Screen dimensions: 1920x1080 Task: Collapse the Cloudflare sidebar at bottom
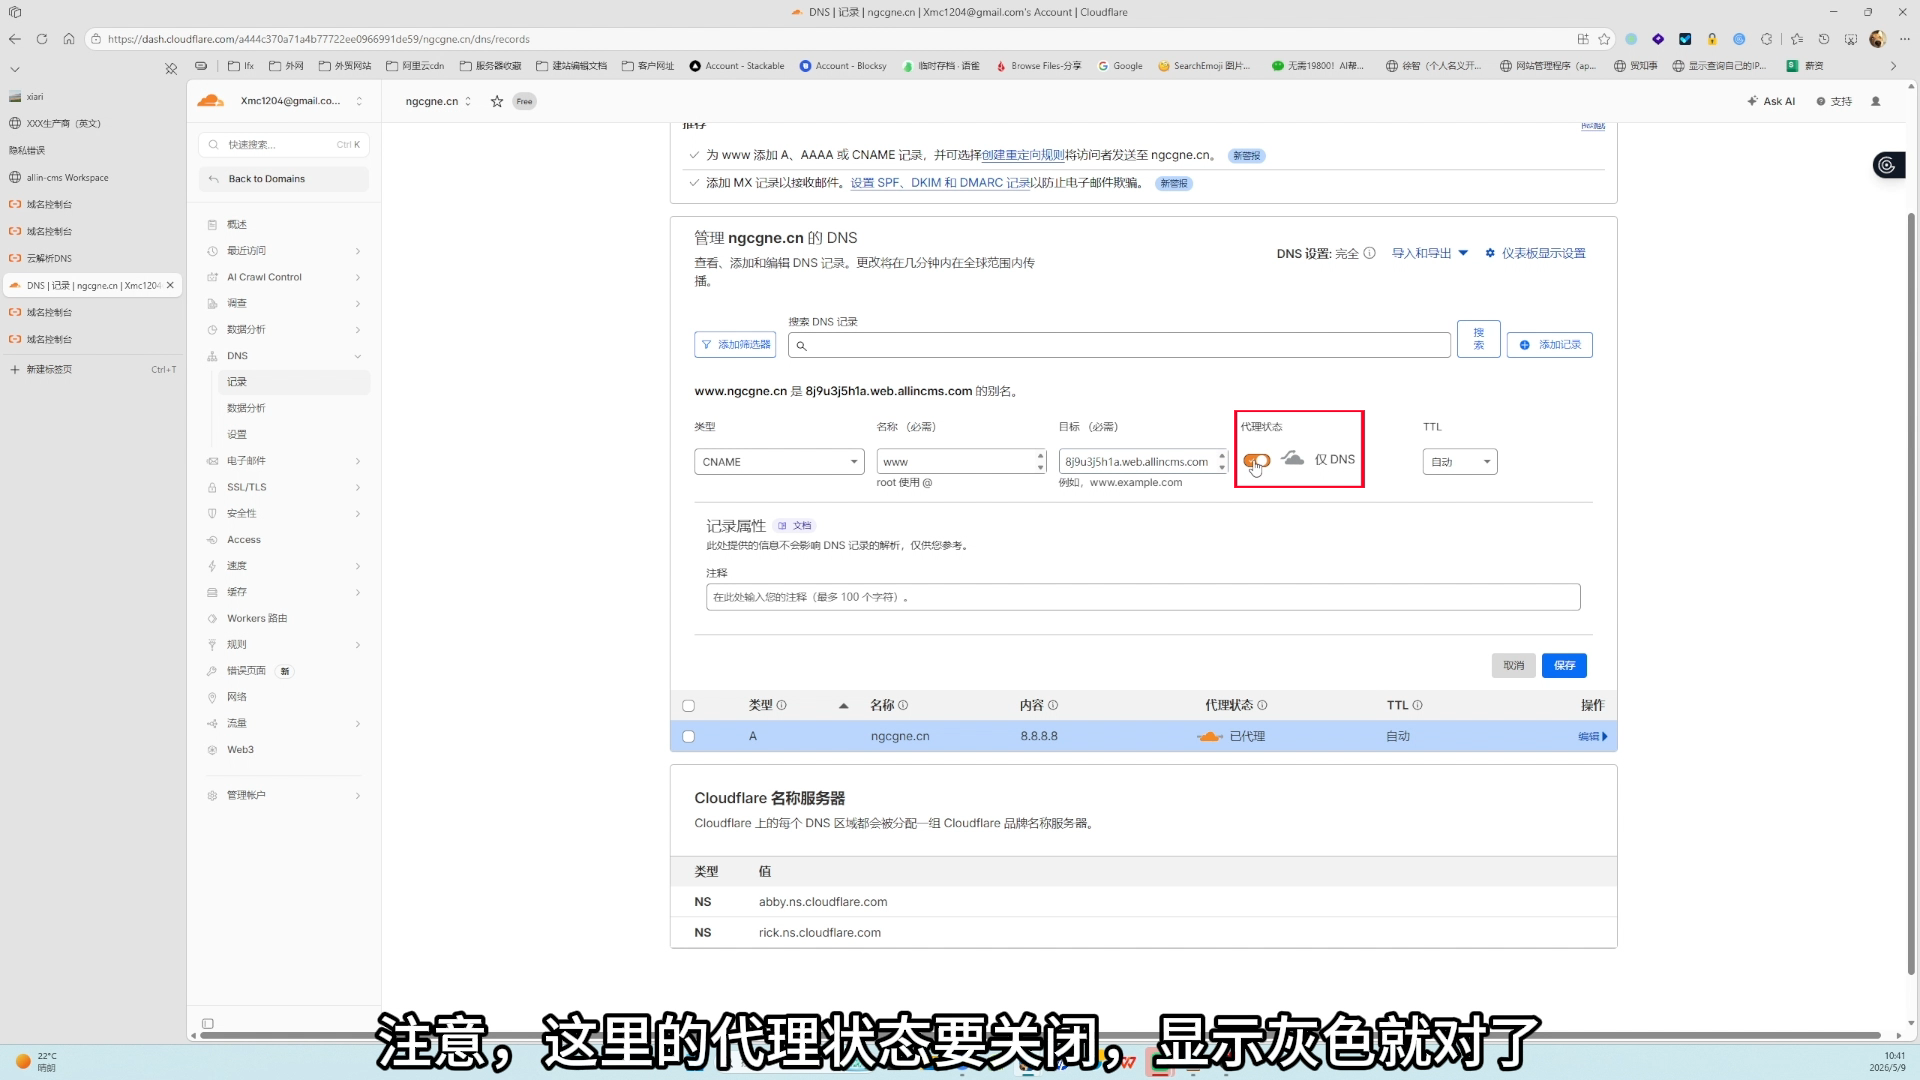208,1023
